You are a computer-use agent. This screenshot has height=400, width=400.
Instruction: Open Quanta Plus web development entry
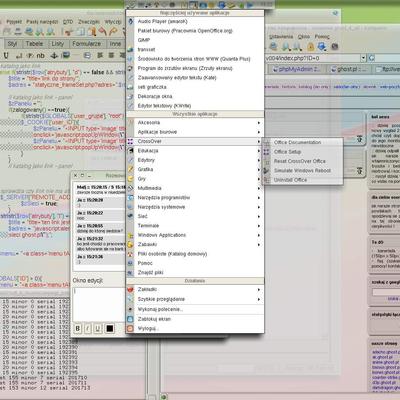pos(195,59)
